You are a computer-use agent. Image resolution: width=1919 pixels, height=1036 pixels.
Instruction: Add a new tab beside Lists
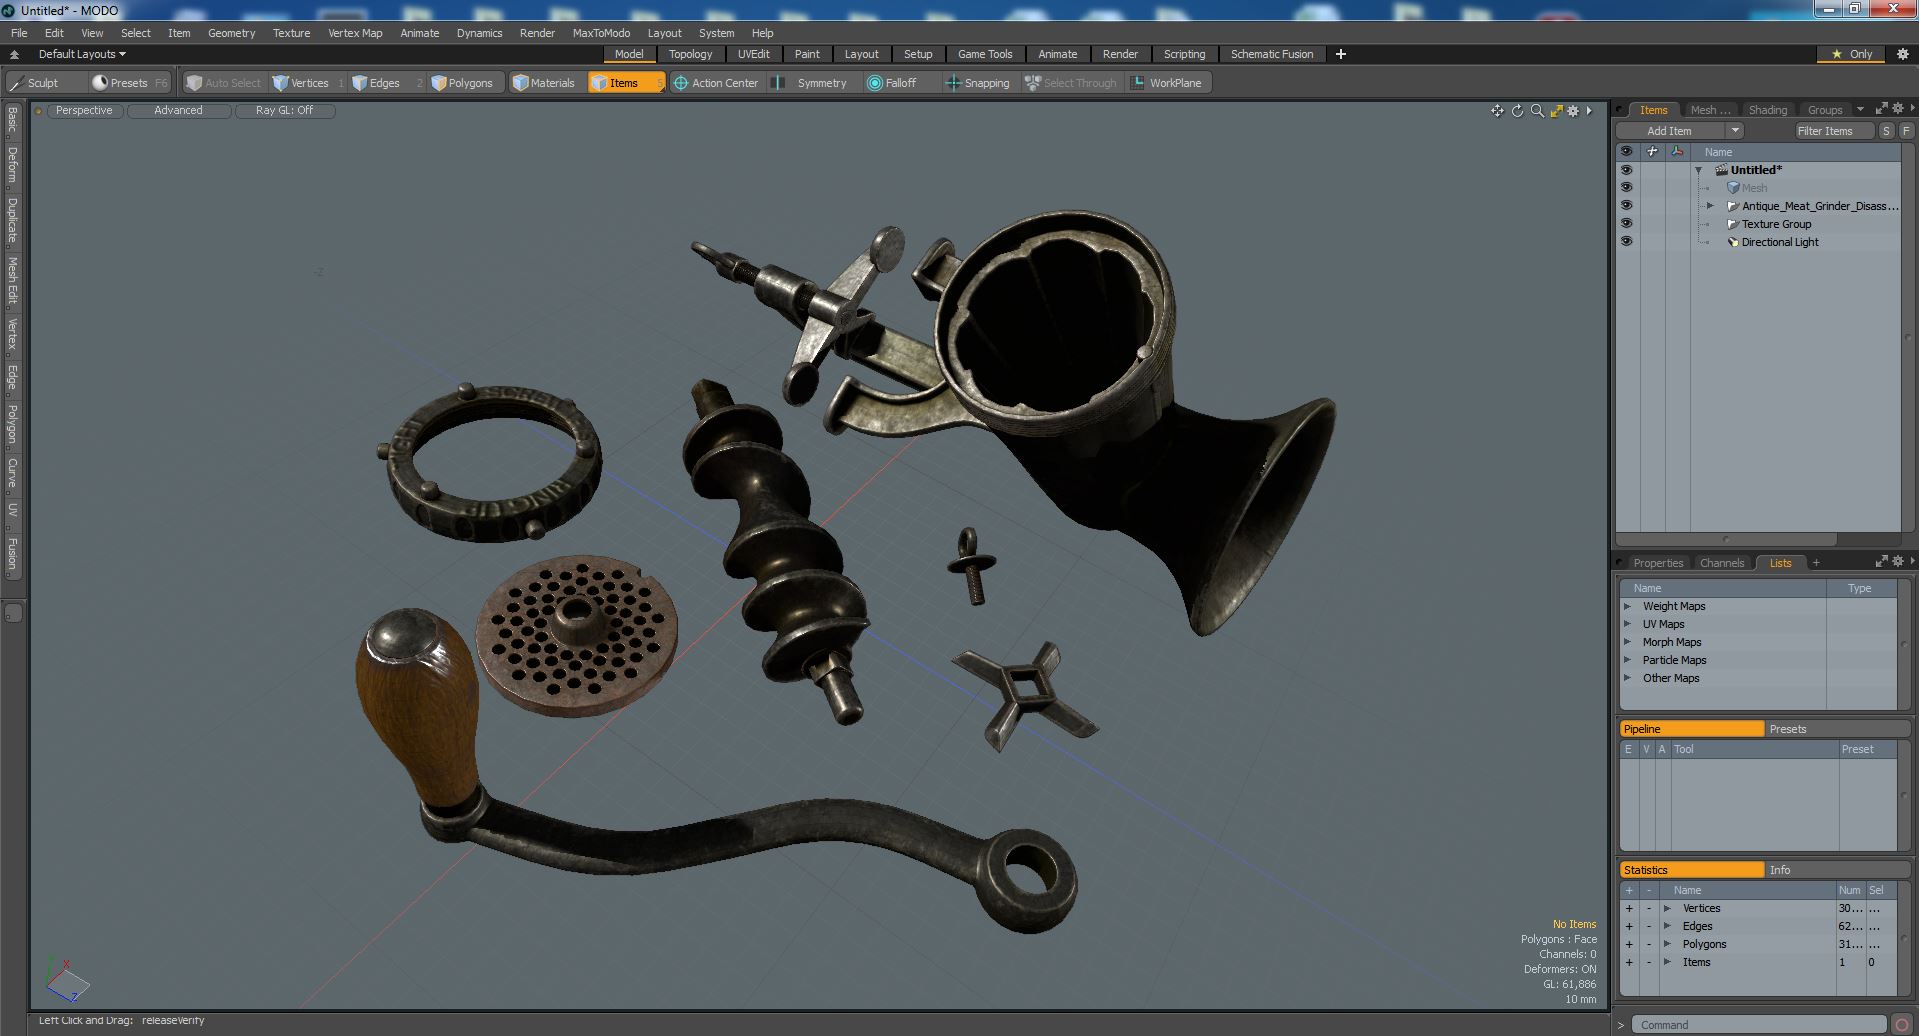(1816, 562)
